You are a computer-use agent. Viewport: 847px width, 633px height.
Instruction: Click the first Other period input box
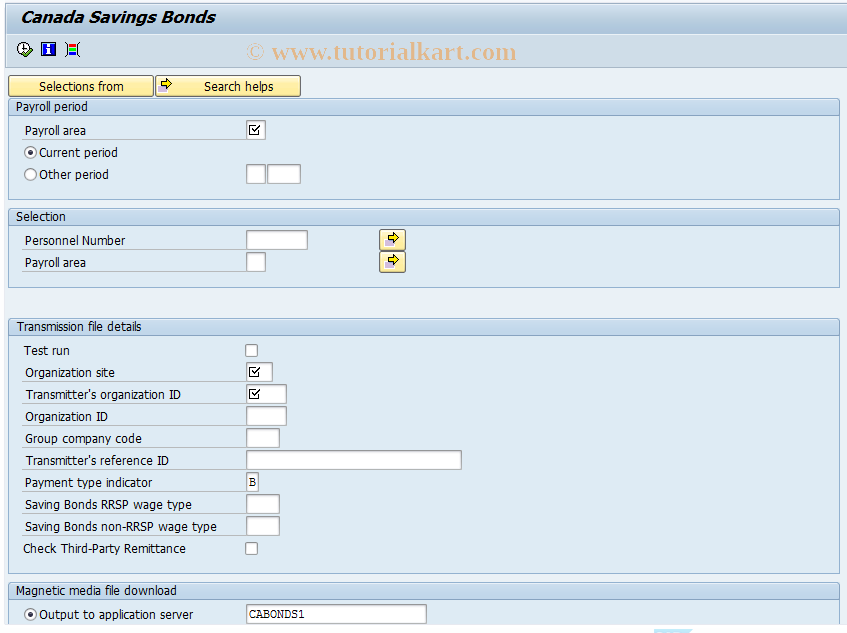(x=256, y=174)
